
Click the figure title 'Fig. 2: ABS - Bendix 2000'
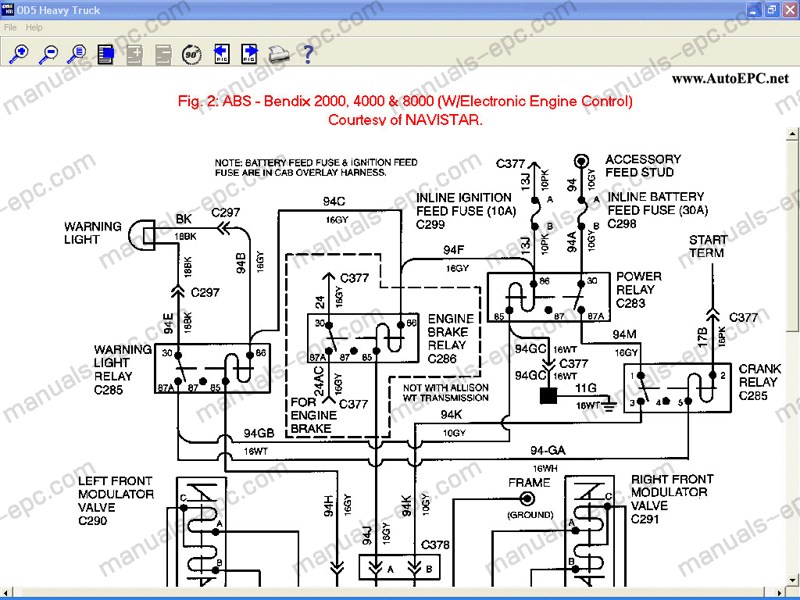click(x=405, y=101)
